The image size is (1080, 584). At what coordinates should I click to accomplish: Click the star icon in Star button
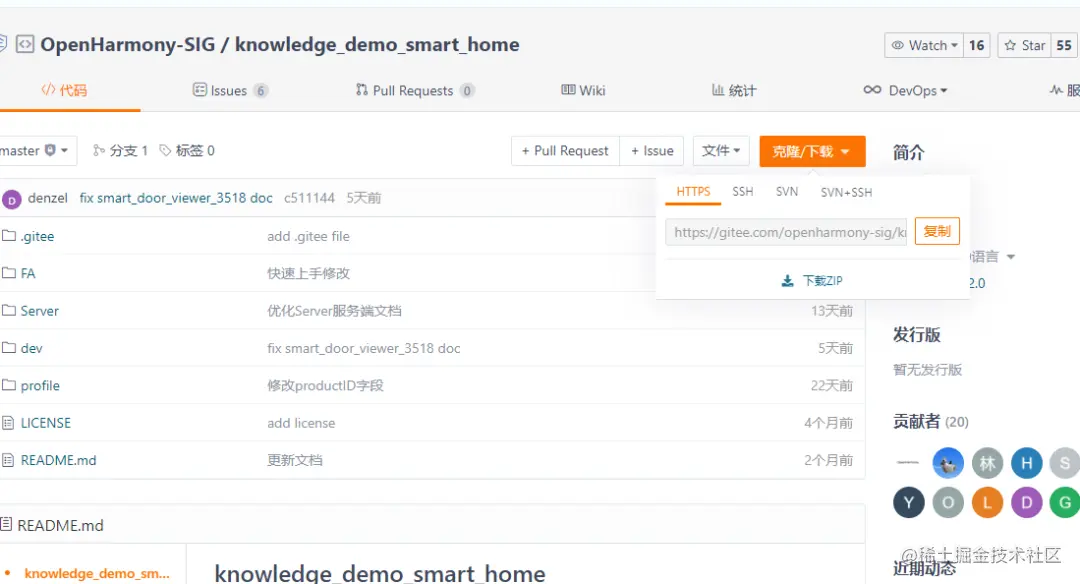1010,45
